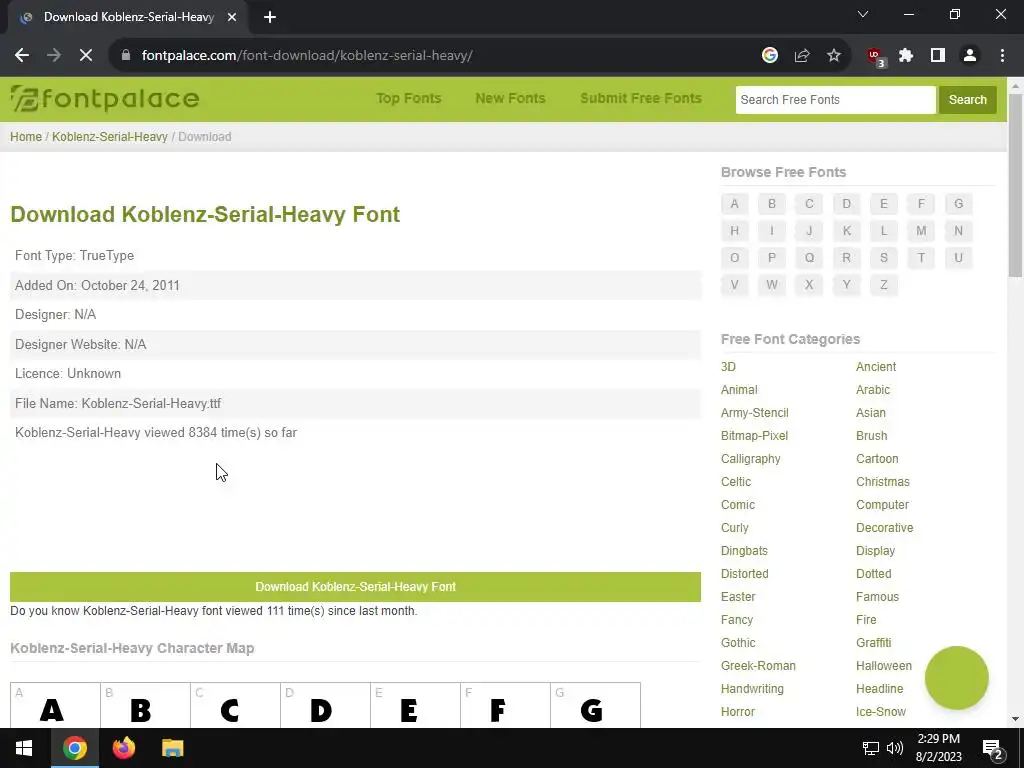Click the fontpalace logo

click(104, 99)
